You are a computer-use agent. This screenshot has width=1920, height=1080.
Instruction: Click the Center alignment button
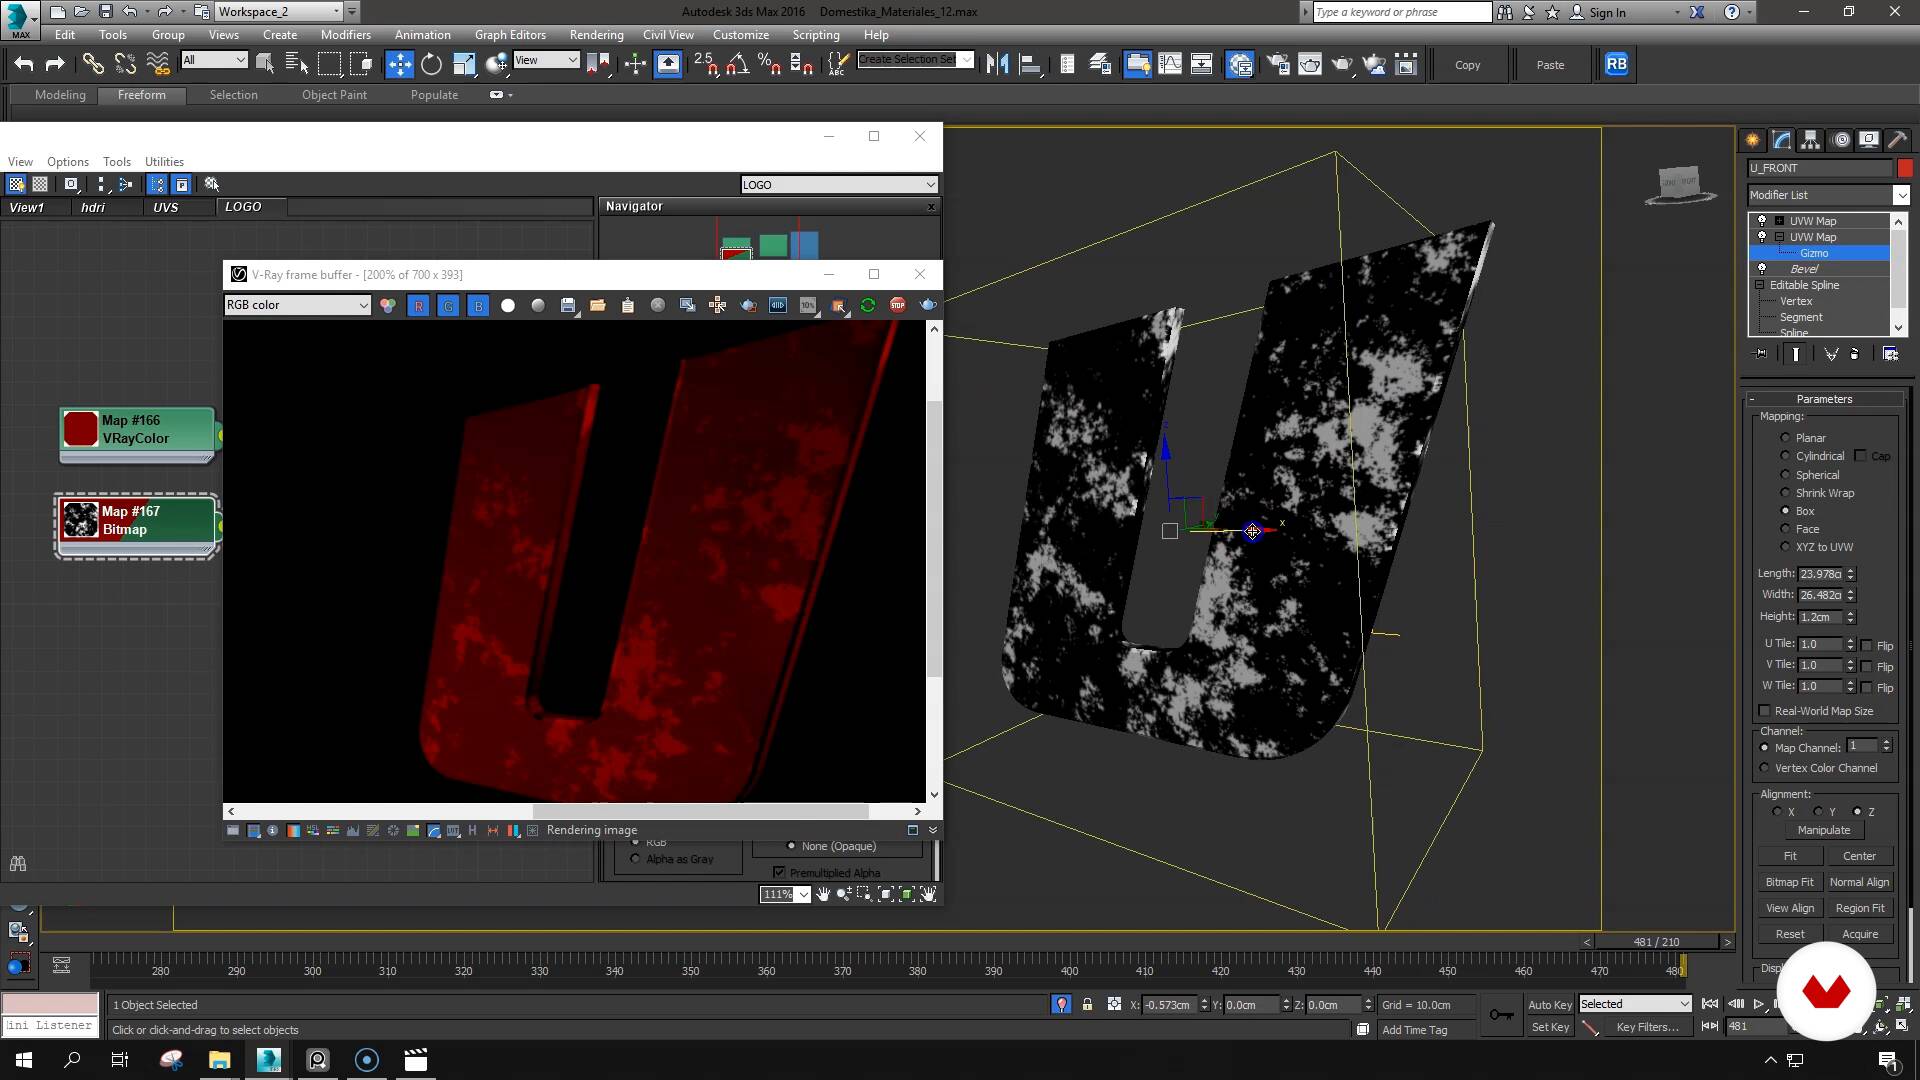[1859, 856]
